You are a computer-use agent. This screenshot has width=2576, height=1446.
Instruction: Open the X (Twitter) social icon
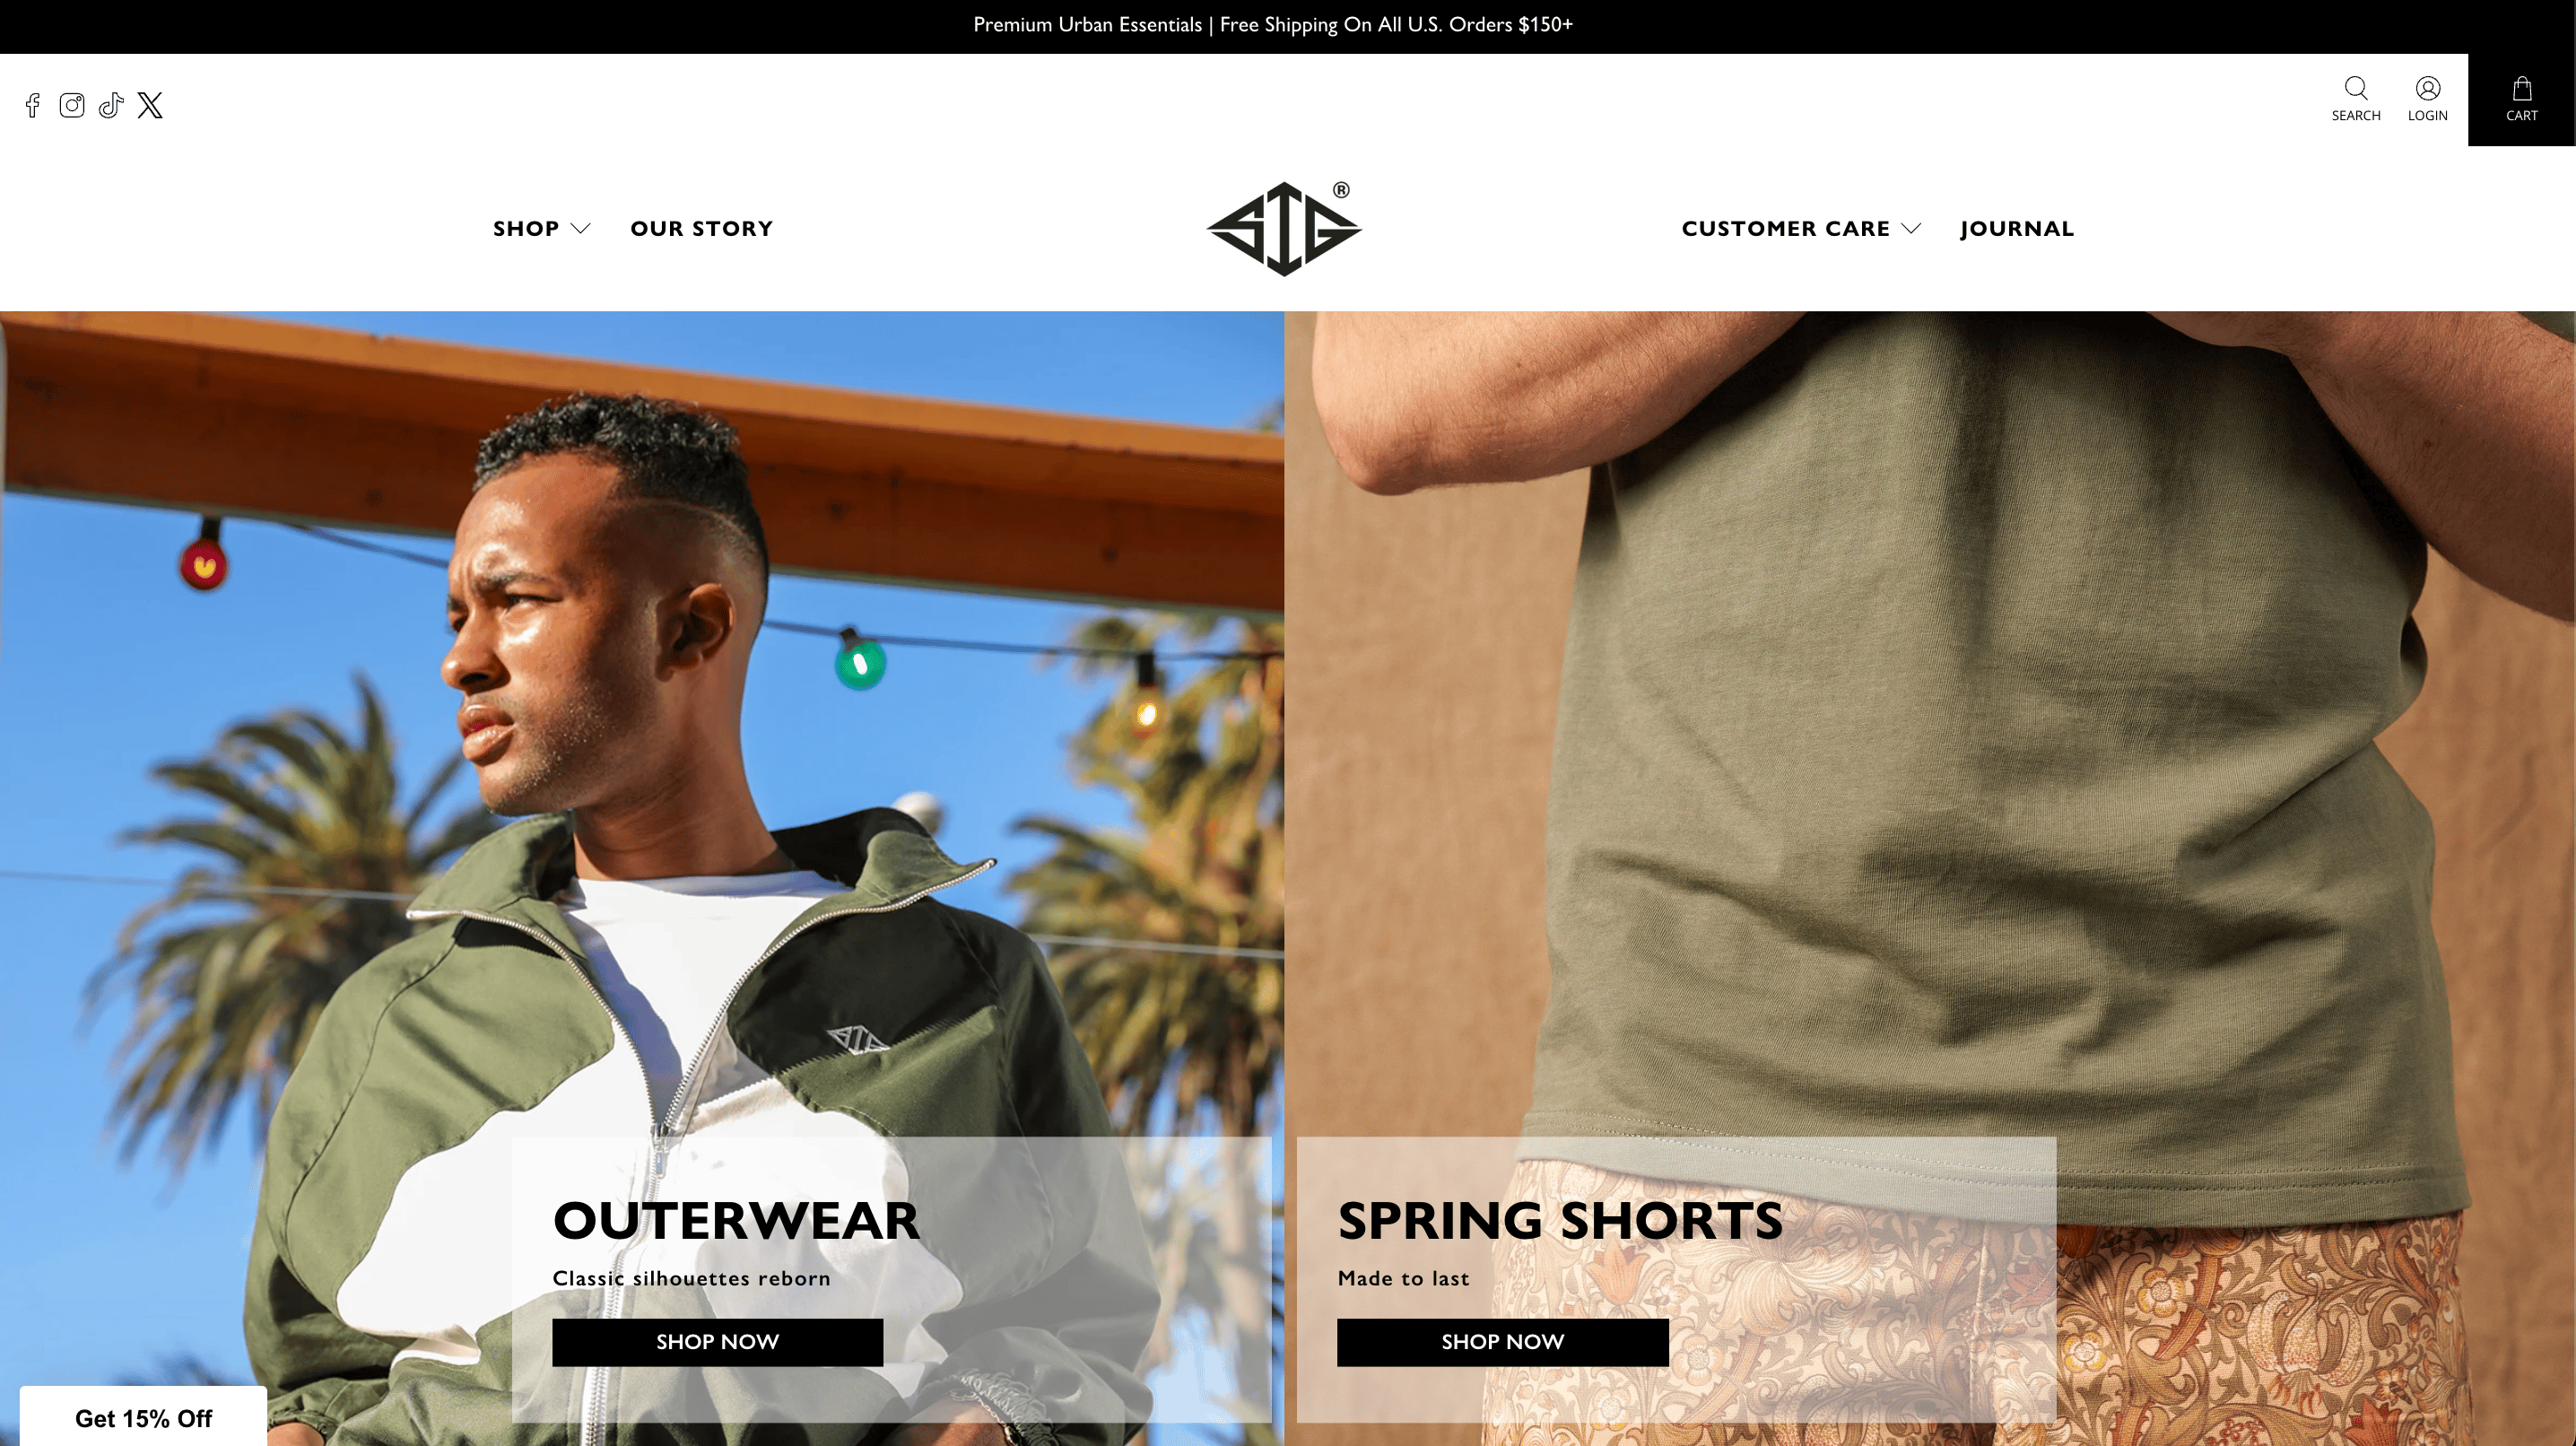pyautogui.click(x=150, y=105)
